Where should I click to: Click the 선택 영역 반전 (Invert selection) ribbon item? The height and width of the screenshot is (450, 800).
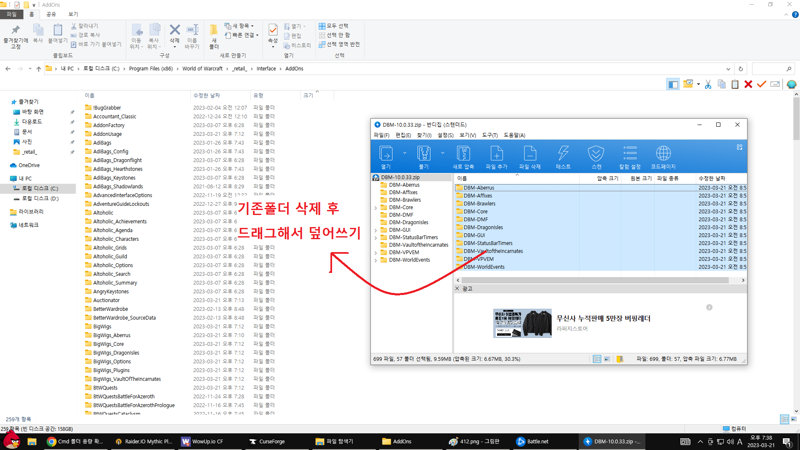339,44
